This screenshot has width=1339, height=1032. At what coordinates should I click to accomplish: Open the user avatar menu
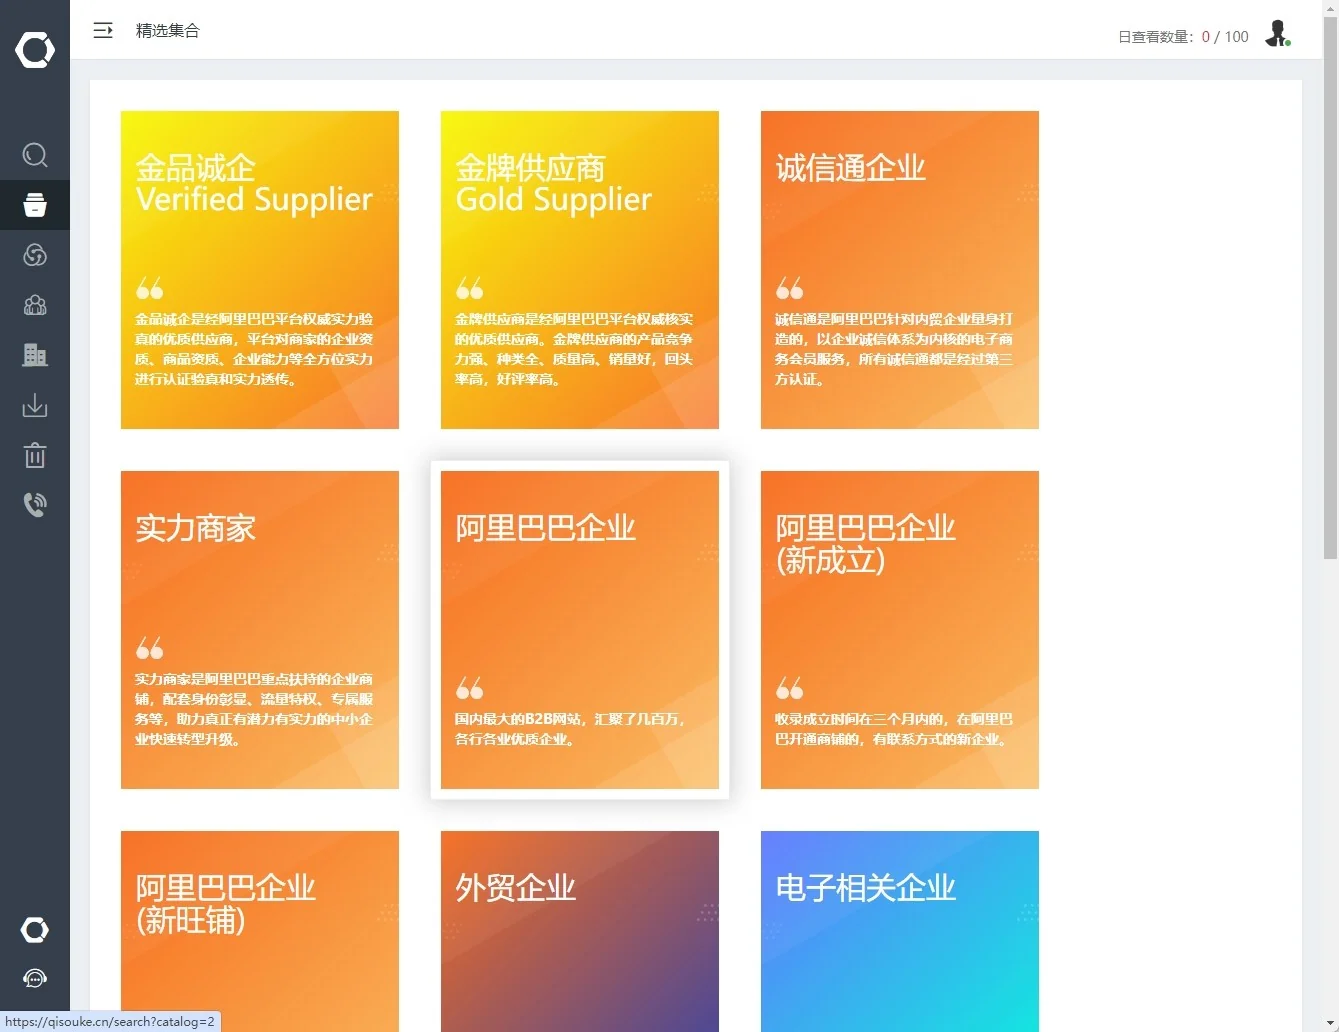(1277, 34)
